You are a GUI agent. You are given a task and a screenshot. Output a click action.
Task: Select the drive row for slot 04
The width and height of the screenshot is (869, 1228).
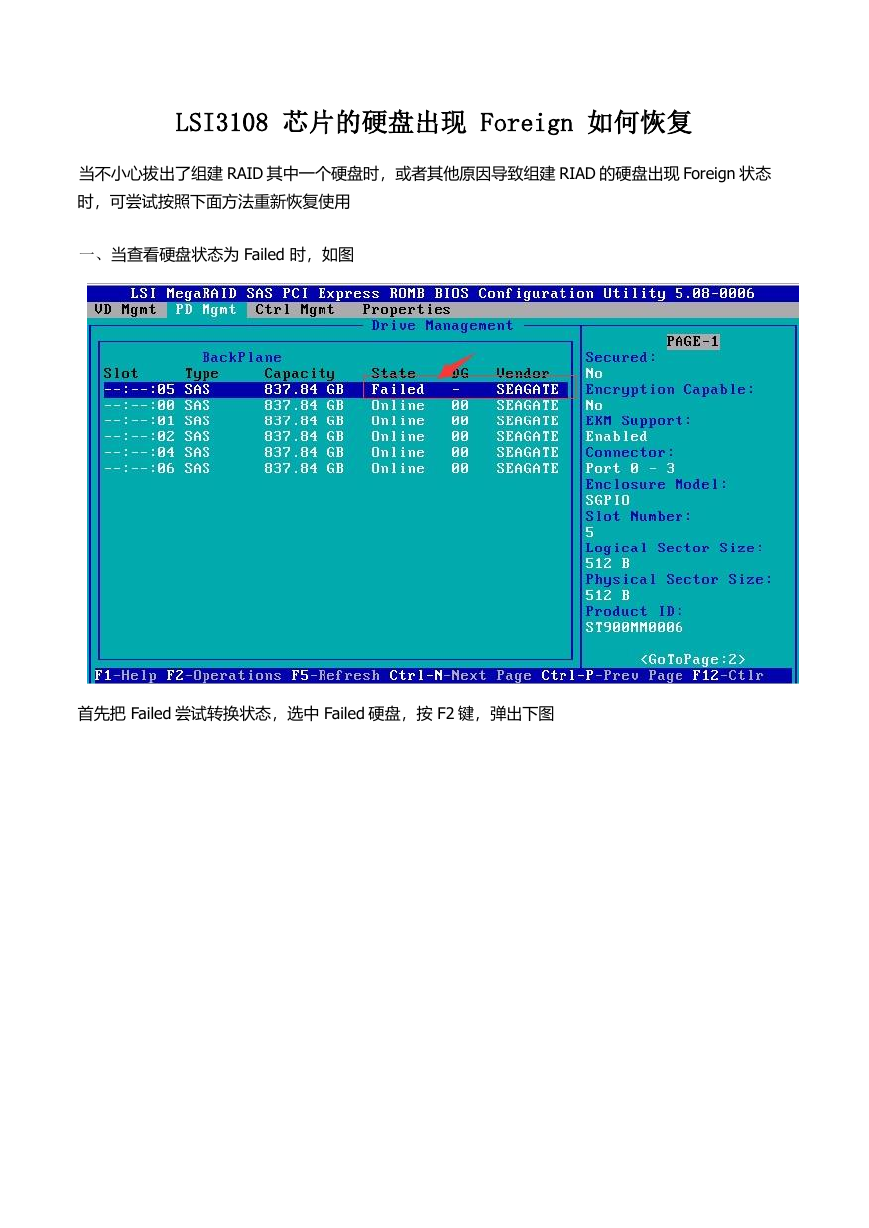coord(335,452)
